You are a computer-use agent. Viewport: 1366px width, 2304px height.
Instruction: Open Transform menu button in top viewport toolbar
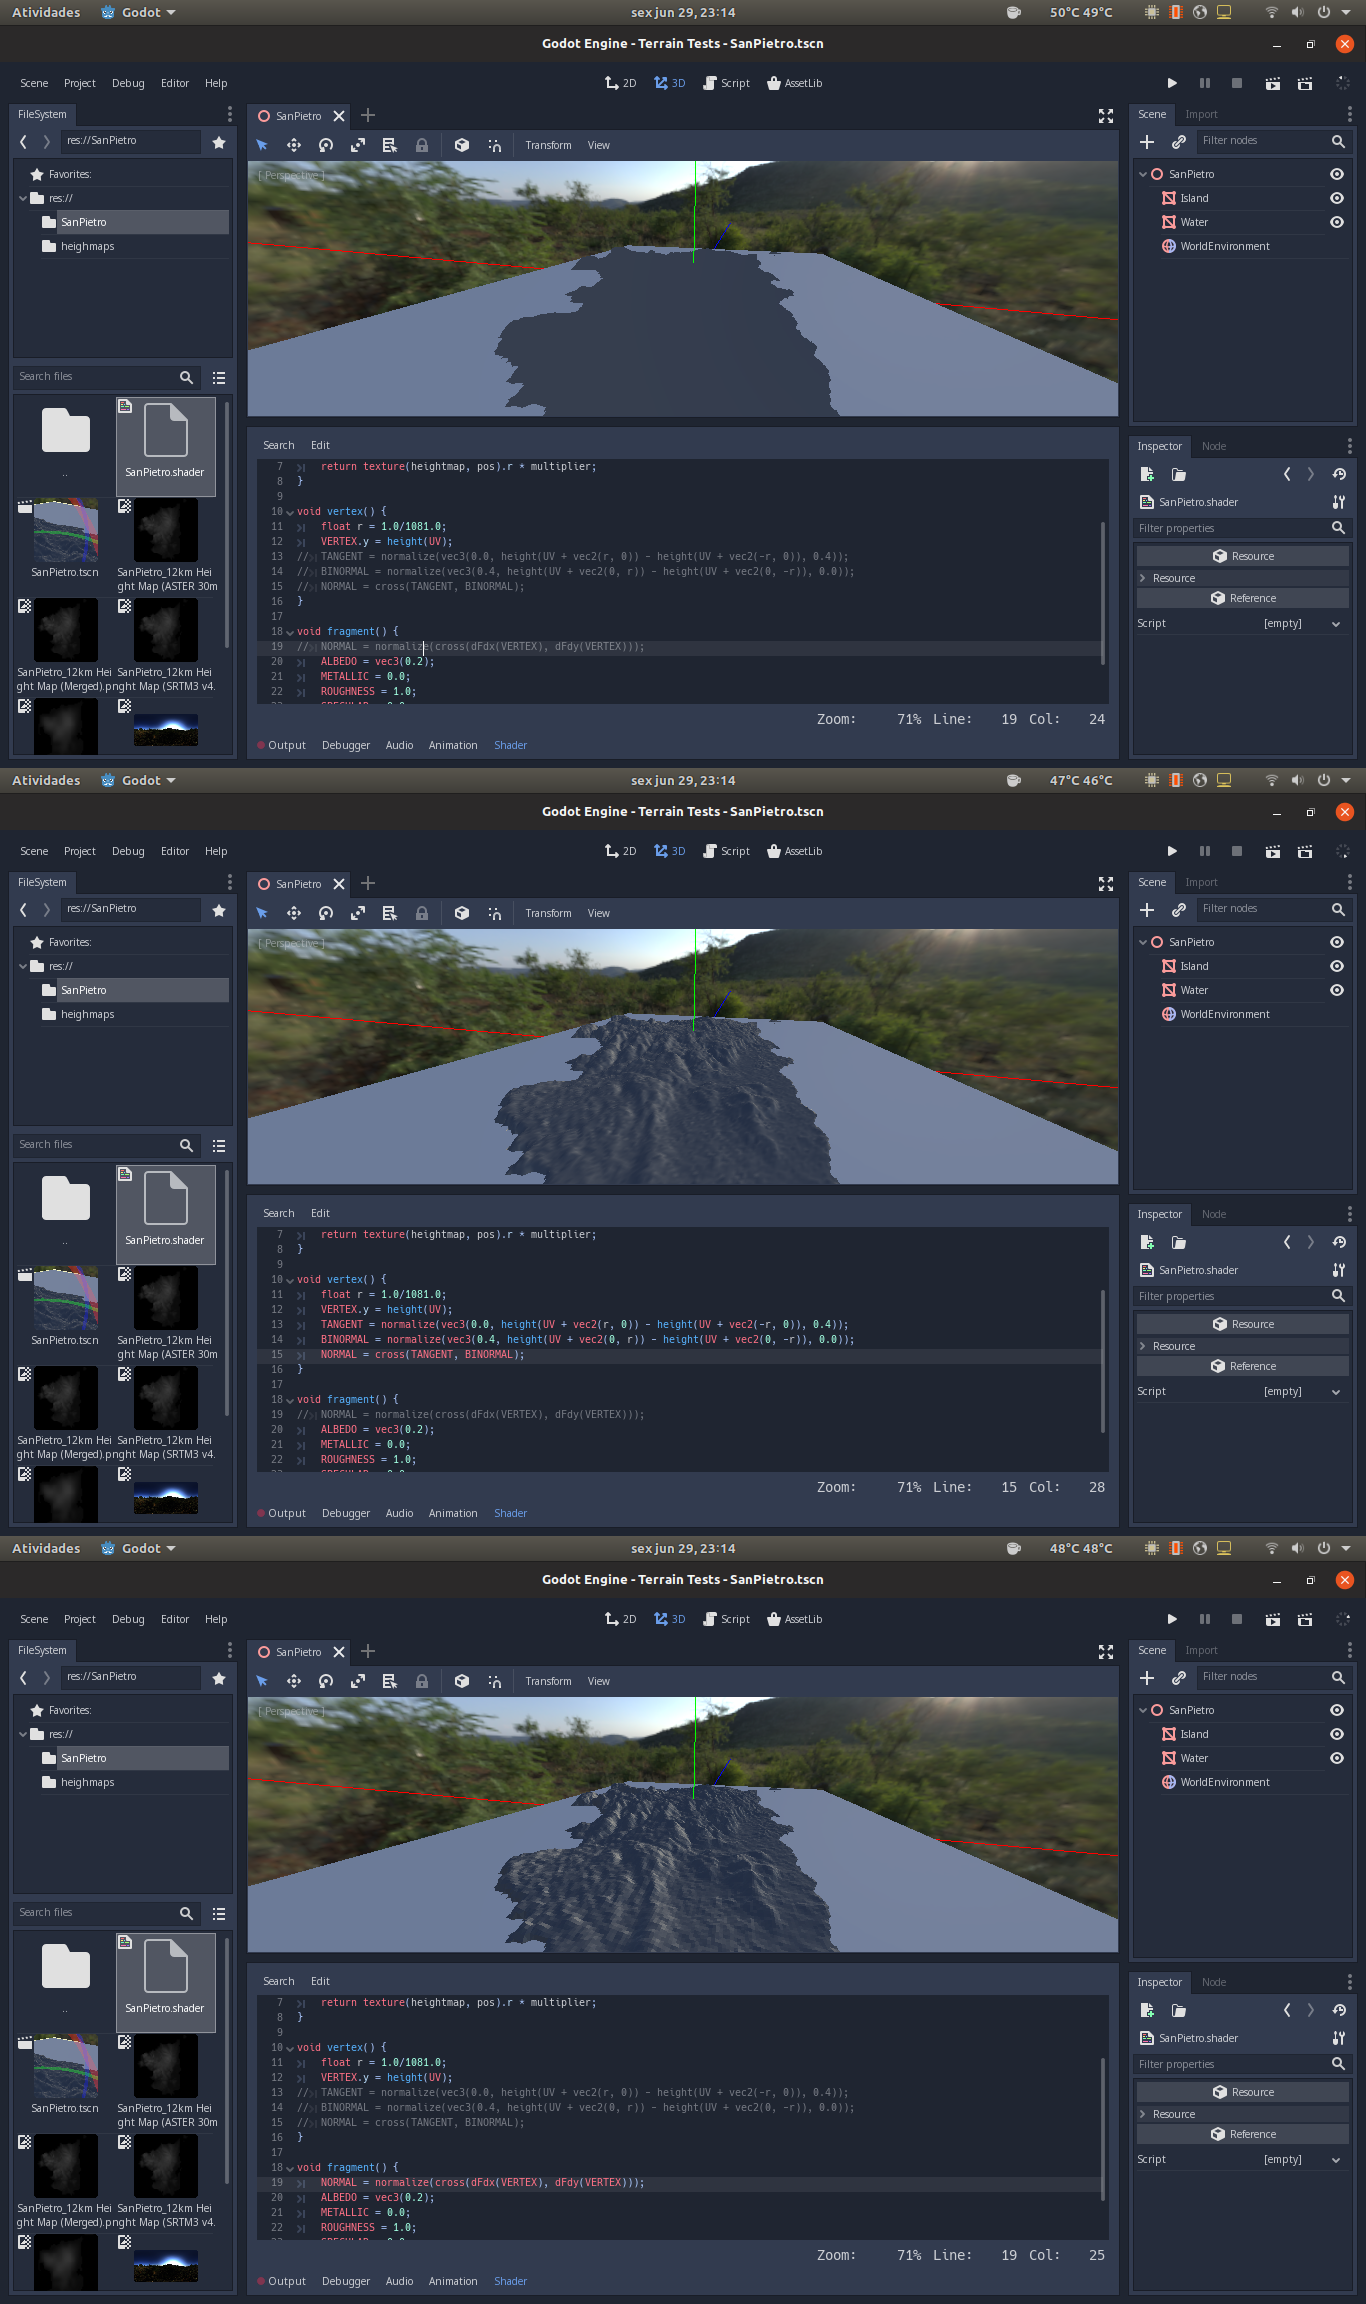click(x=548, y=145)
